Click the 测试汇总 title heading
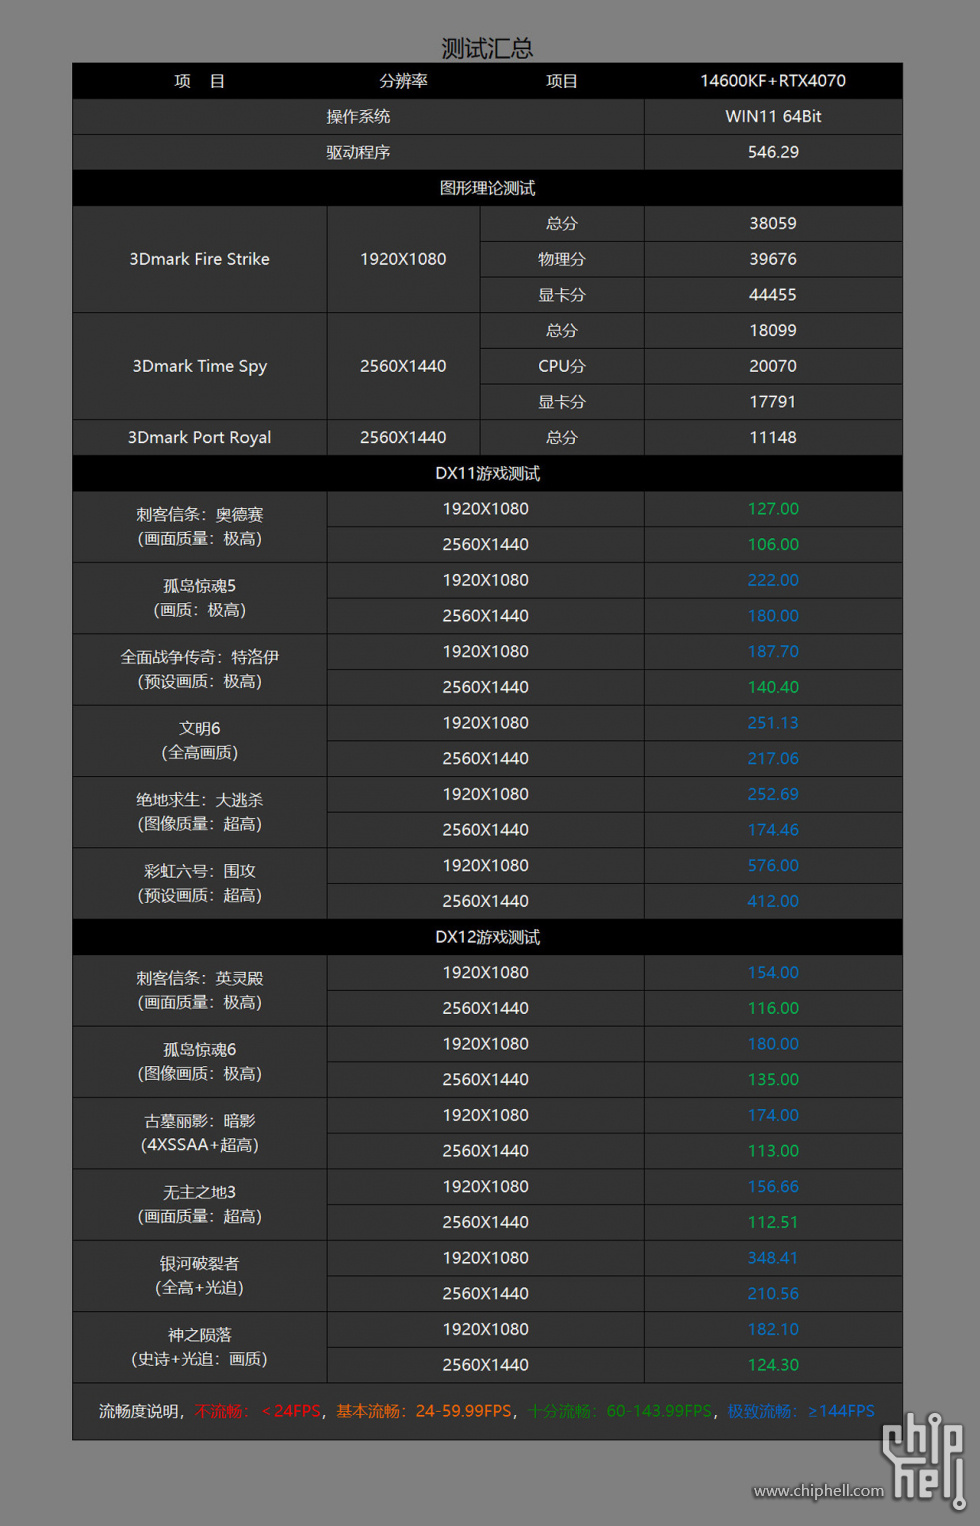This screenshot has height=1526, width=980. [487, 48]
